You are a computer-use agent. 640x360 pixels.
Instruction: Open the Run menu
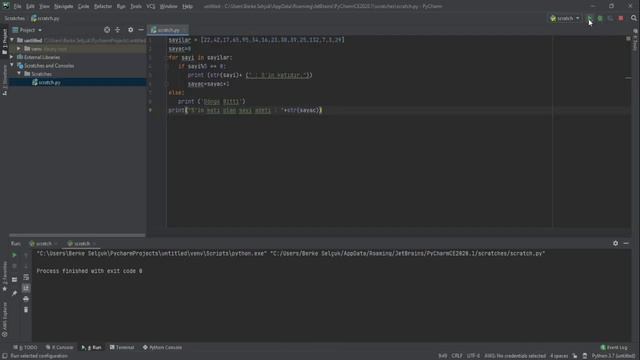click(121, 7)
